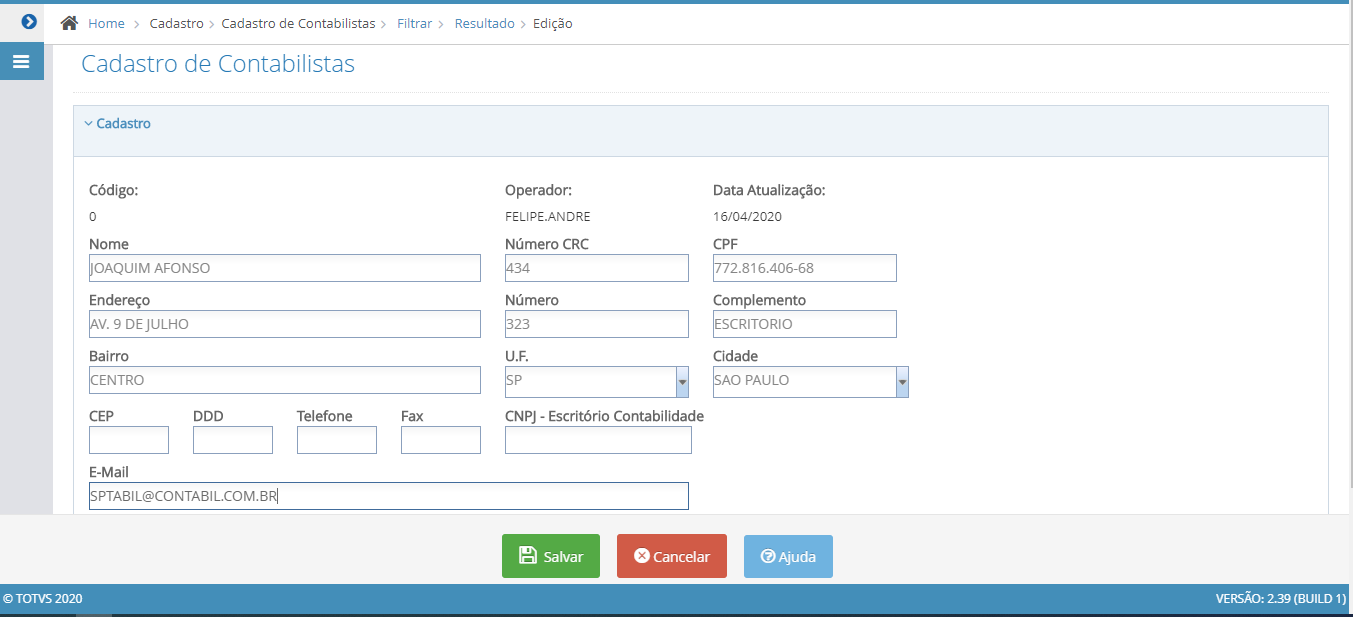1353x617 pixels.
Task: Click the Fax input field
Action: point(441,440)
